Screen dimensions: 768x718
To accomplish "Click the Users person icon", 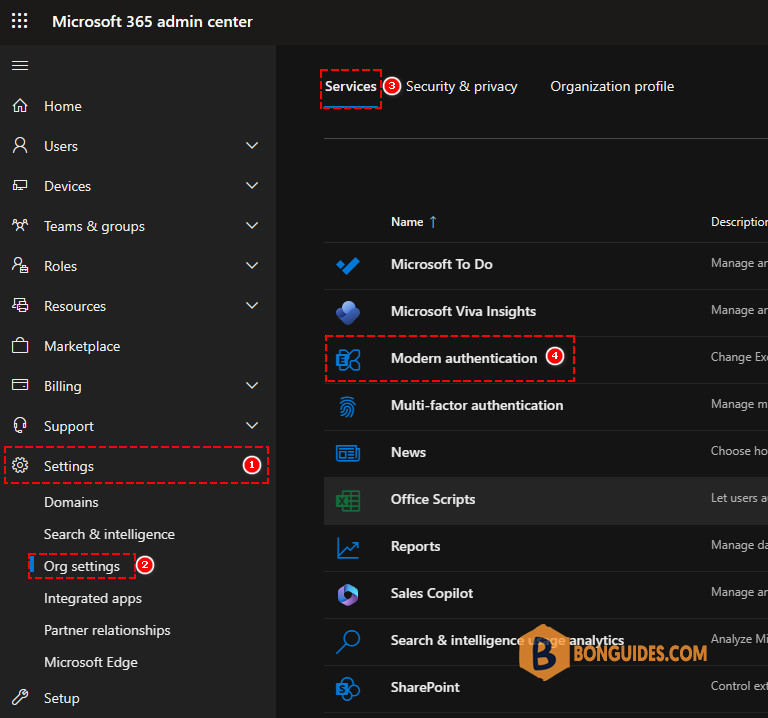I will coord(20,145).
